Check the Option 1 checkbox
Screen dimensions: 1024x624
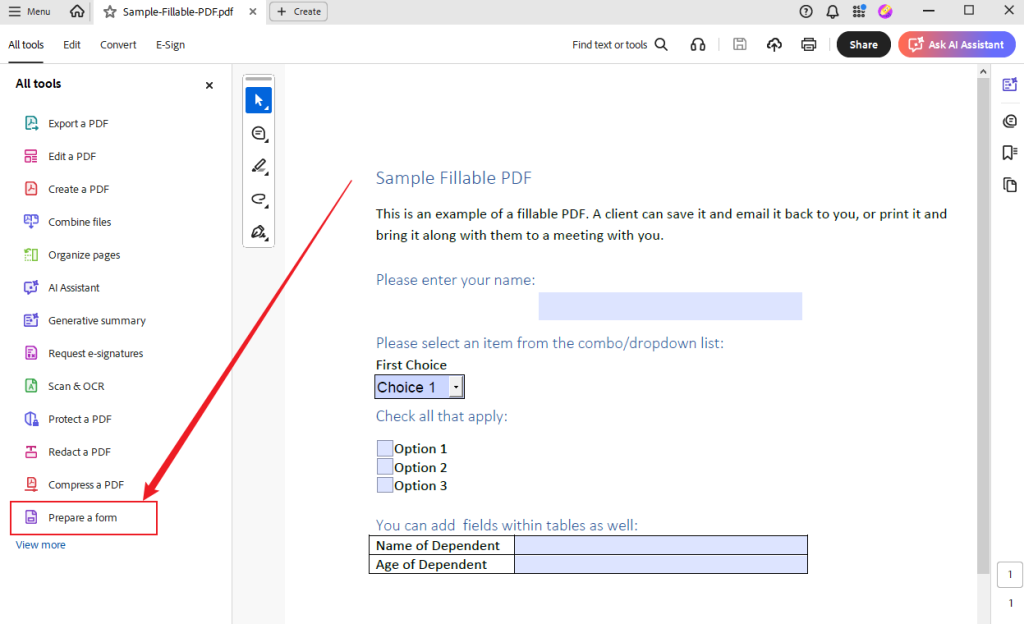click(x=385, y=448)
